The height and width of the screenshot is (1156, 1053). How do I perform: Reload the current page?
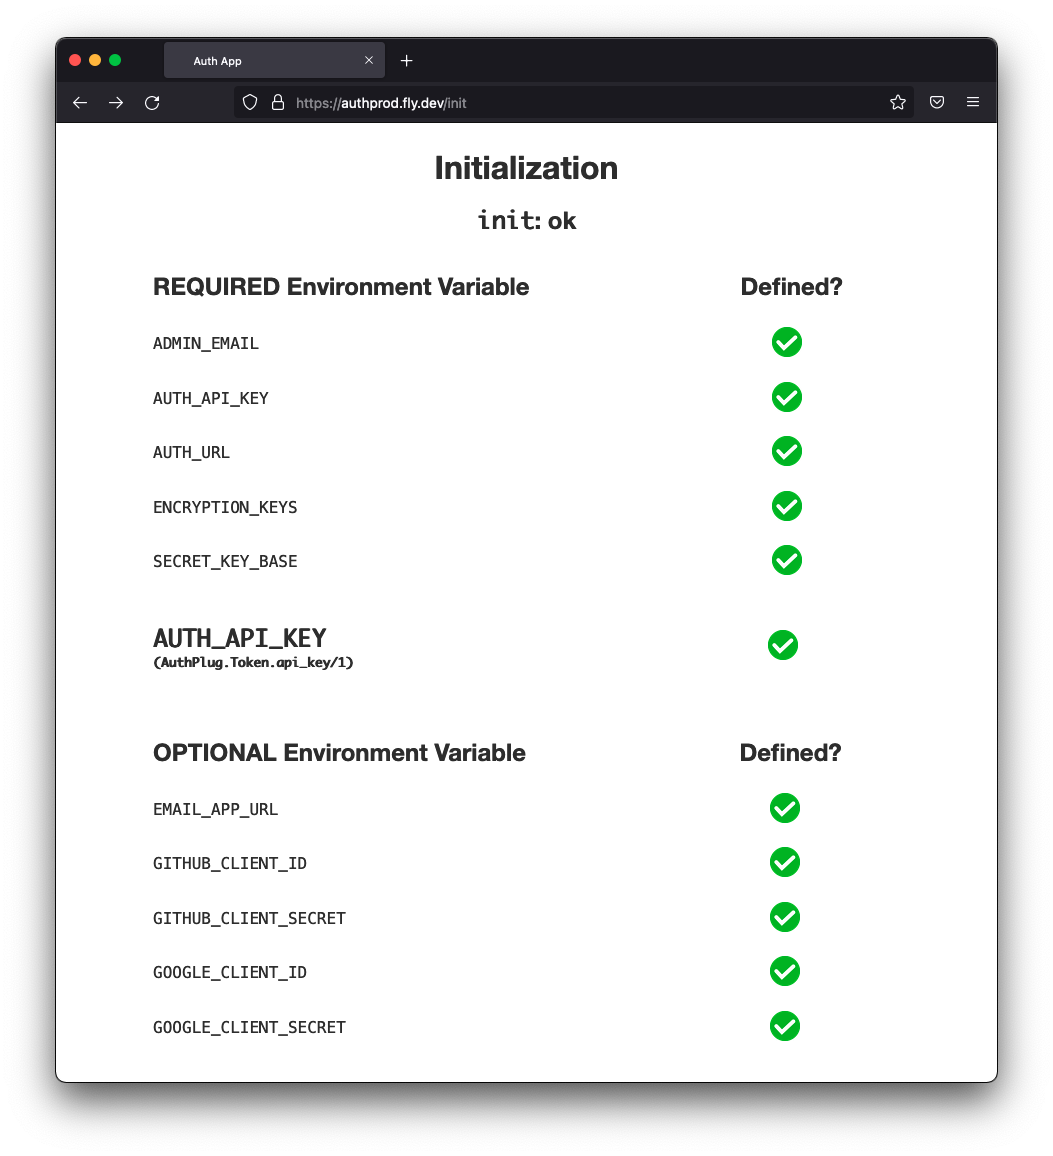pos(152,102)
